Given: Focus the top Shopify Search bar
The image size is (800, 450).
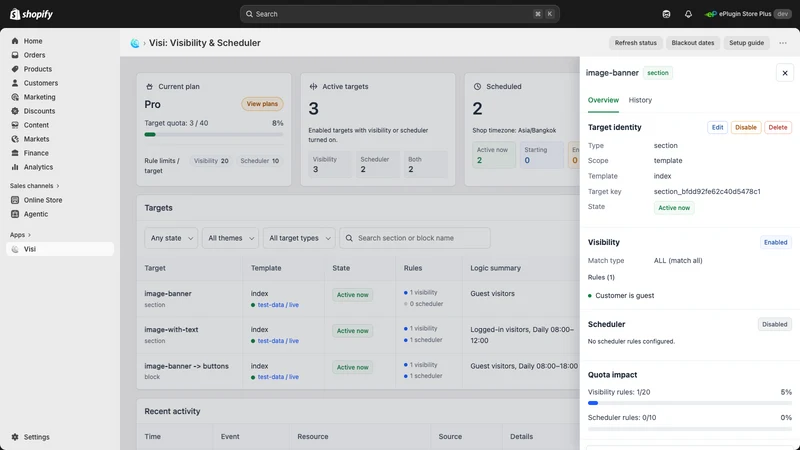Looking at the screenshot, I should 399,14.
